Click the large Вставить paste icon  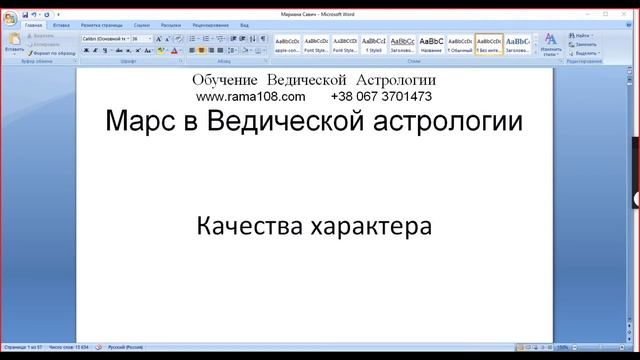pyautogui.click(x=15, y=39)
